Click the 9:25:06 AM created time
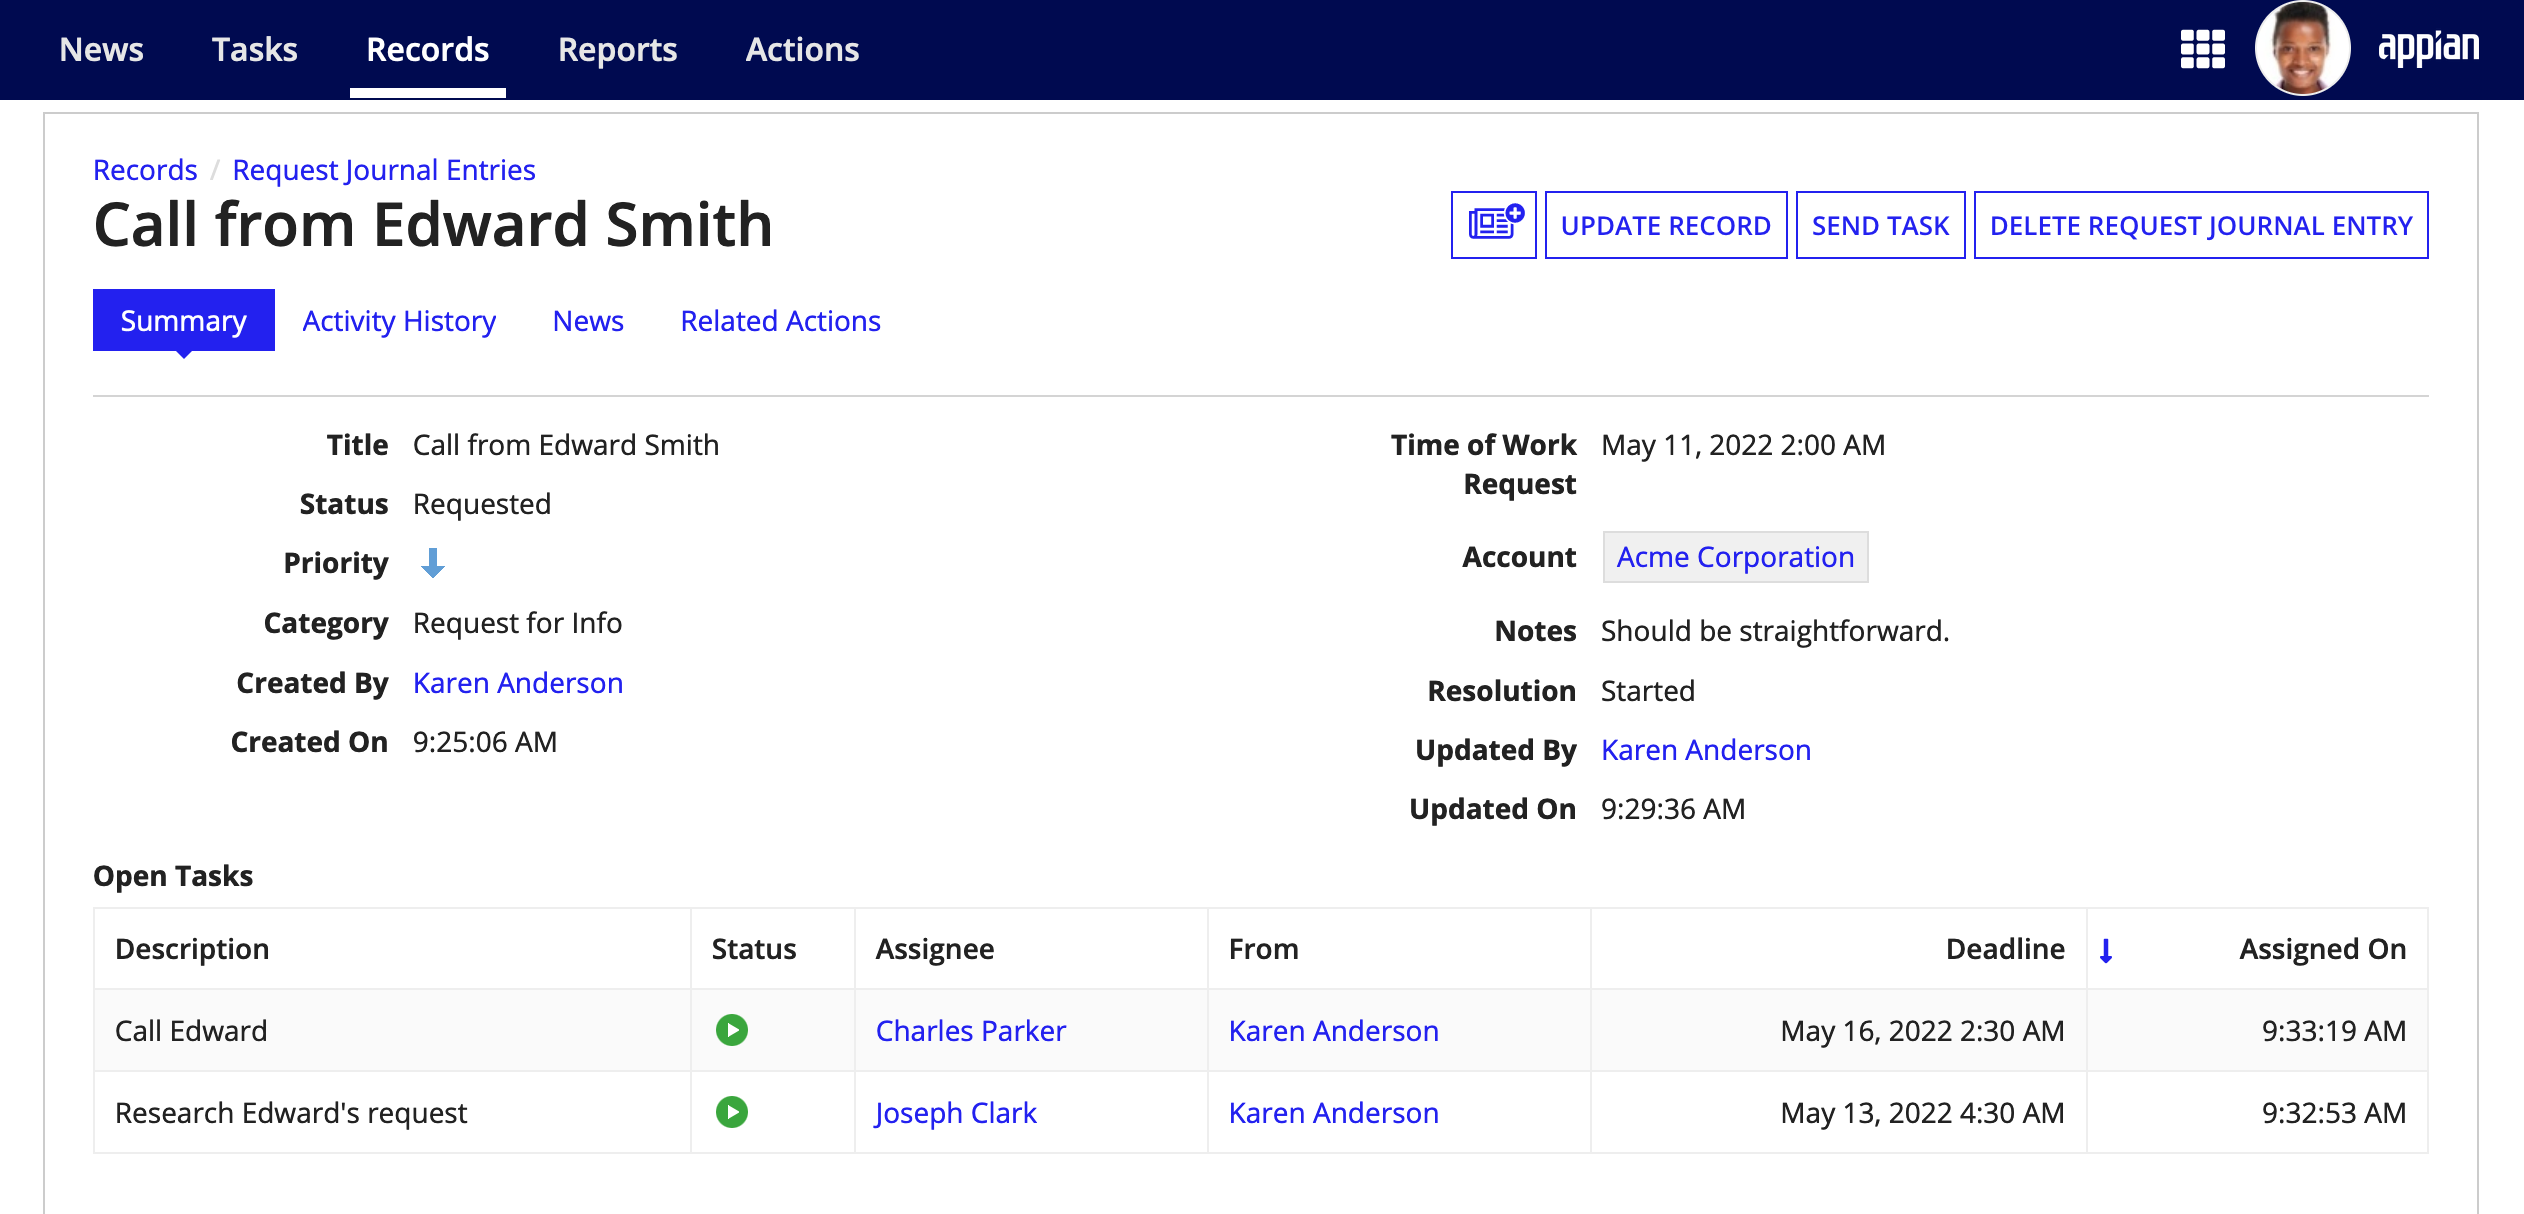 (x=485, y=742)
